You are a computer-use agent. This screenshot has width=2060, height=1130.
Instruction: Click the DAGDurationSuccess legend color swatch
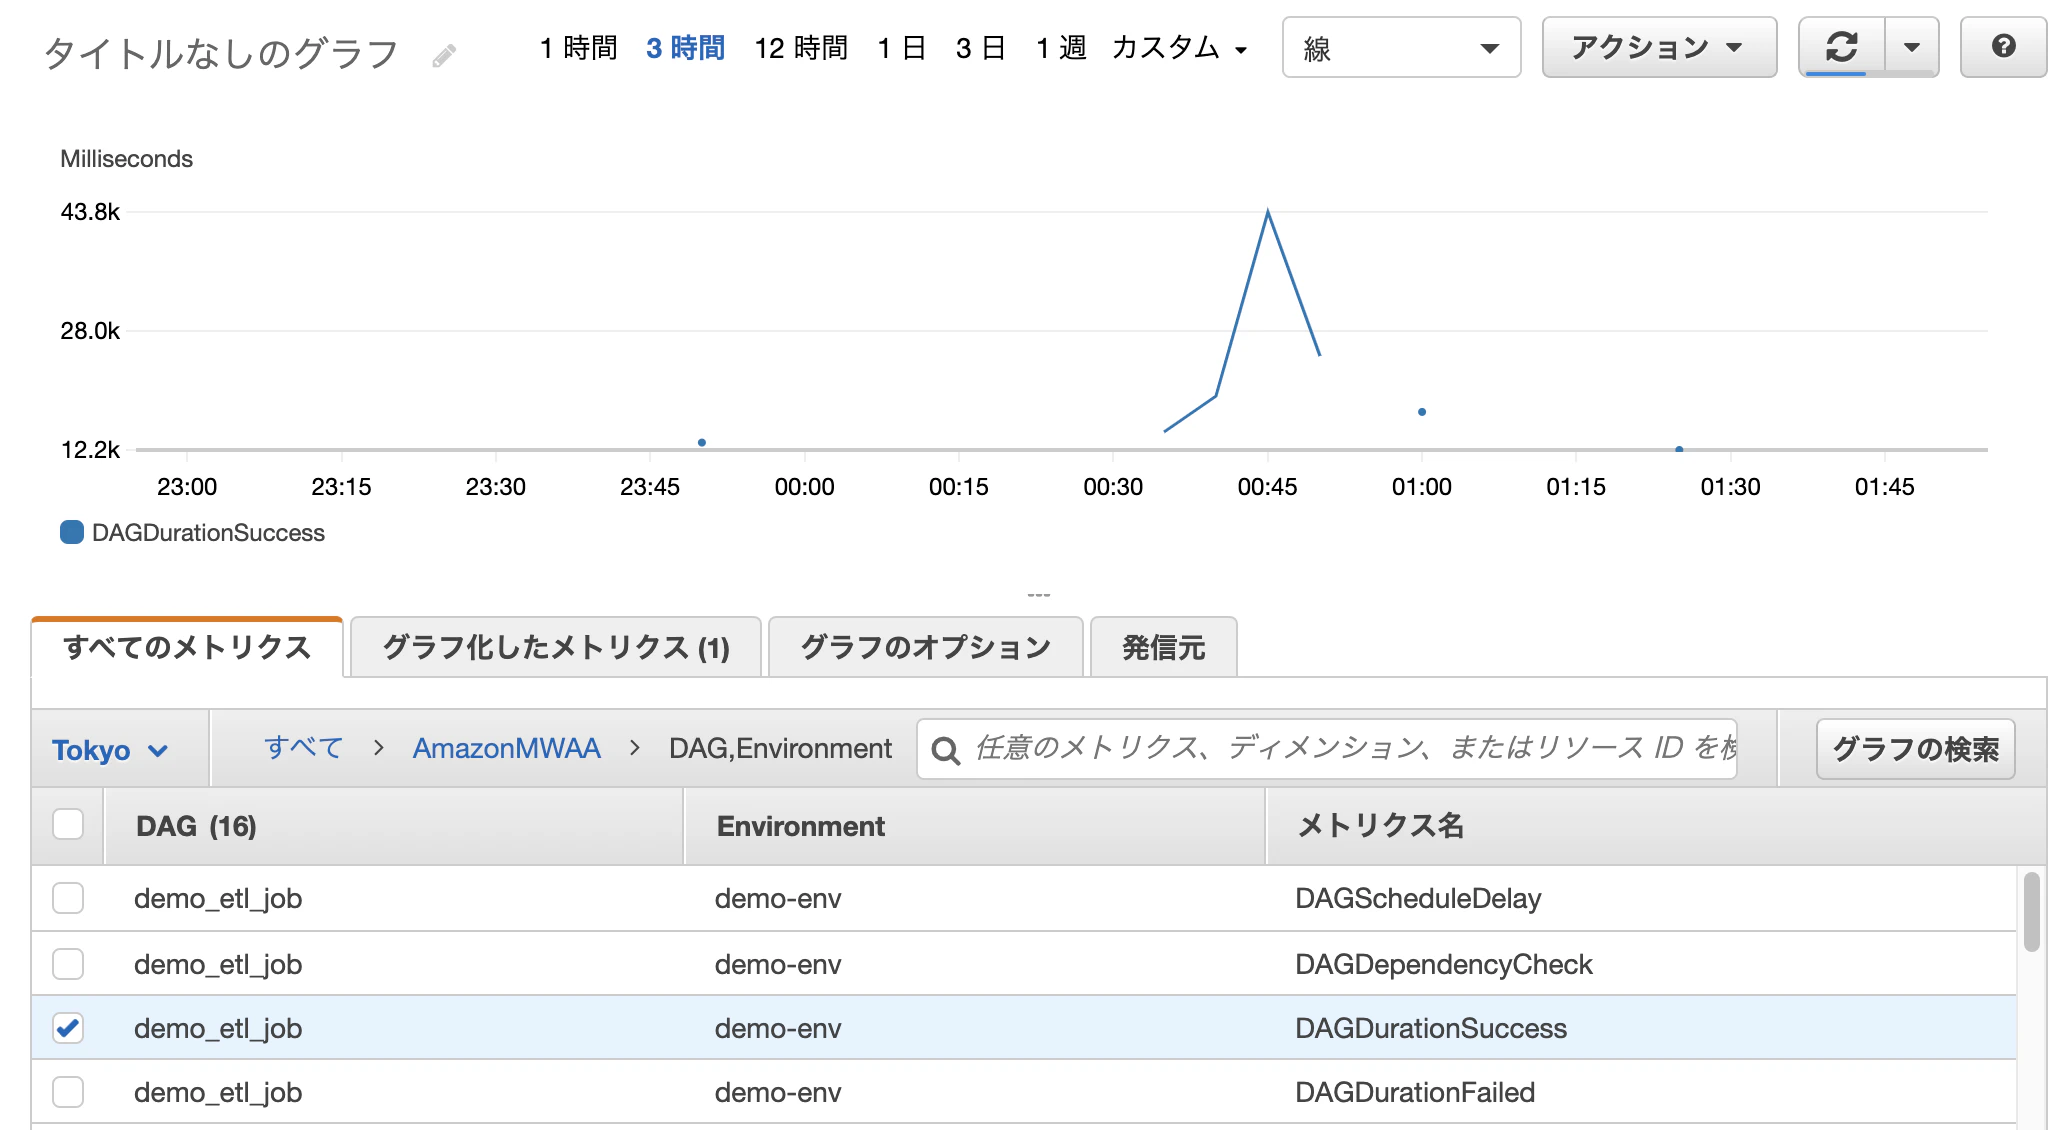click(72, 532)
